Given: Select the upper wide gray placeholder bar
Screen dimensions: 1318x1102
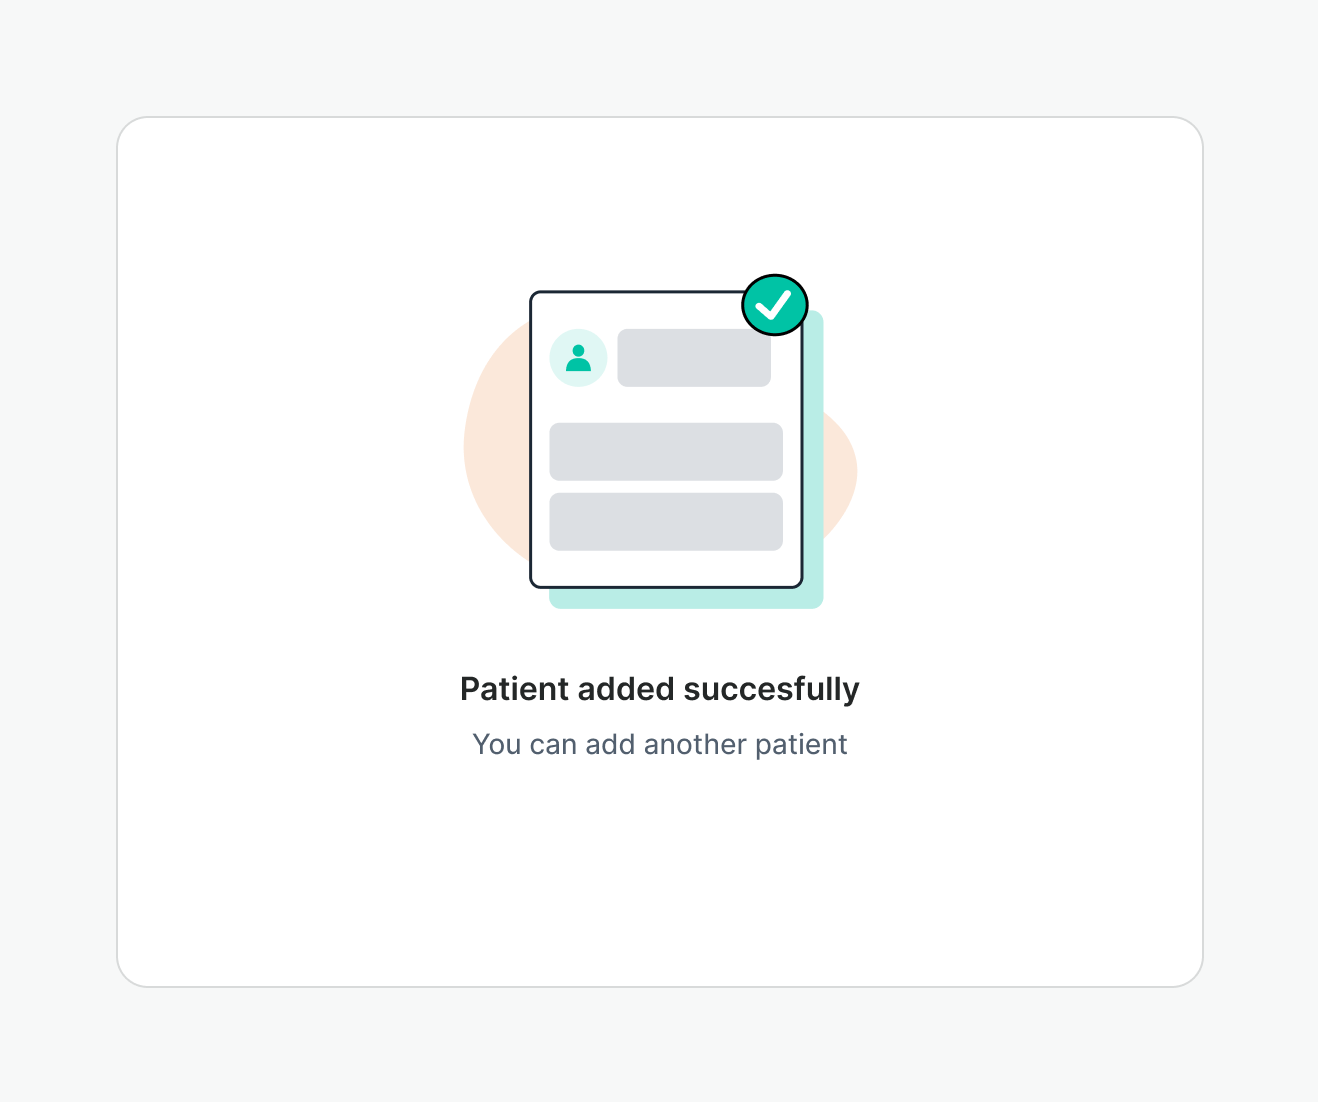Looking at the screenshot, I should tap(666, 452).
